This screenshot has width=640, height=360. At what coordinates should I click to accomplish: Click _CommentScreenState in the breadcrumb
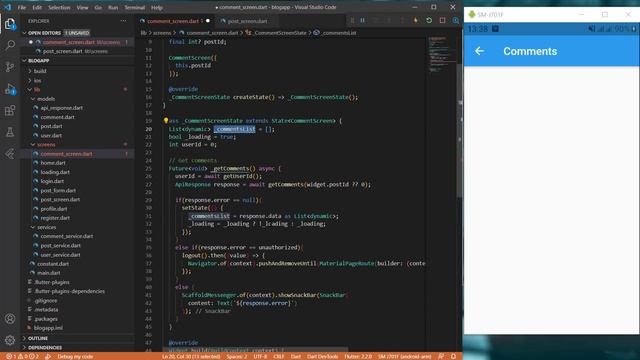pyautogui.click(x=280, y=33)
